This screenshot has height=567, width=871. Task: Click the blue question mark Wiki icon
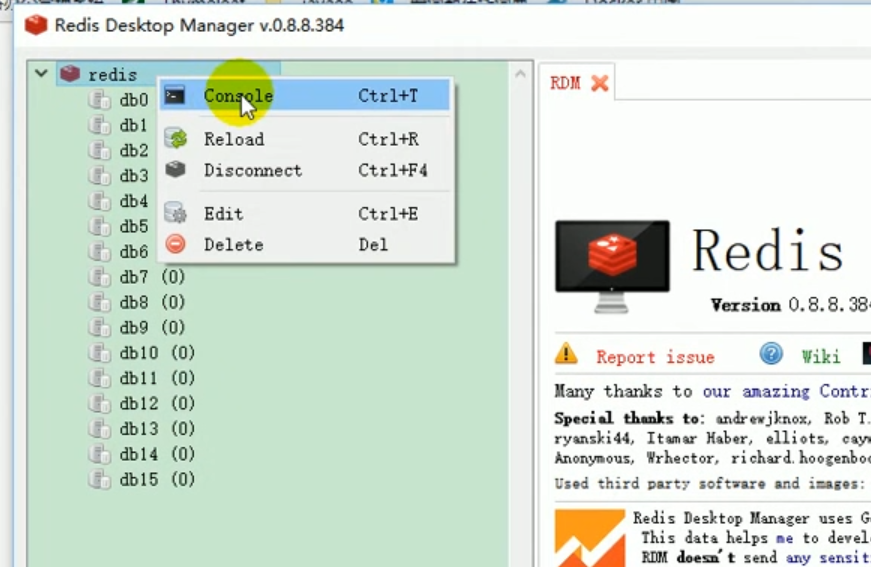coord(772,354)
